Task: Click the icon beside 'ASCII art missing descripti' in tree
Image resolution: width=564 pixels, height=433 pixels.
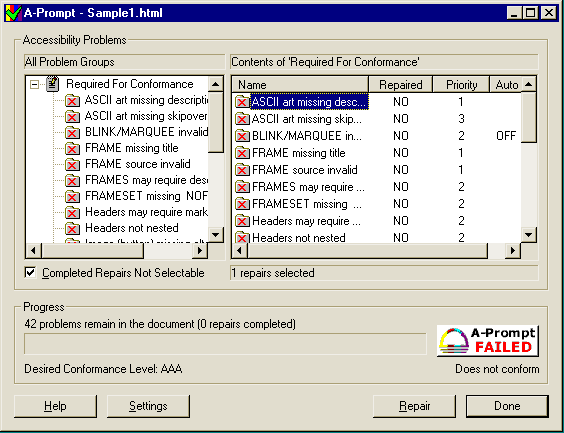Action: click(x=72, y=100)
